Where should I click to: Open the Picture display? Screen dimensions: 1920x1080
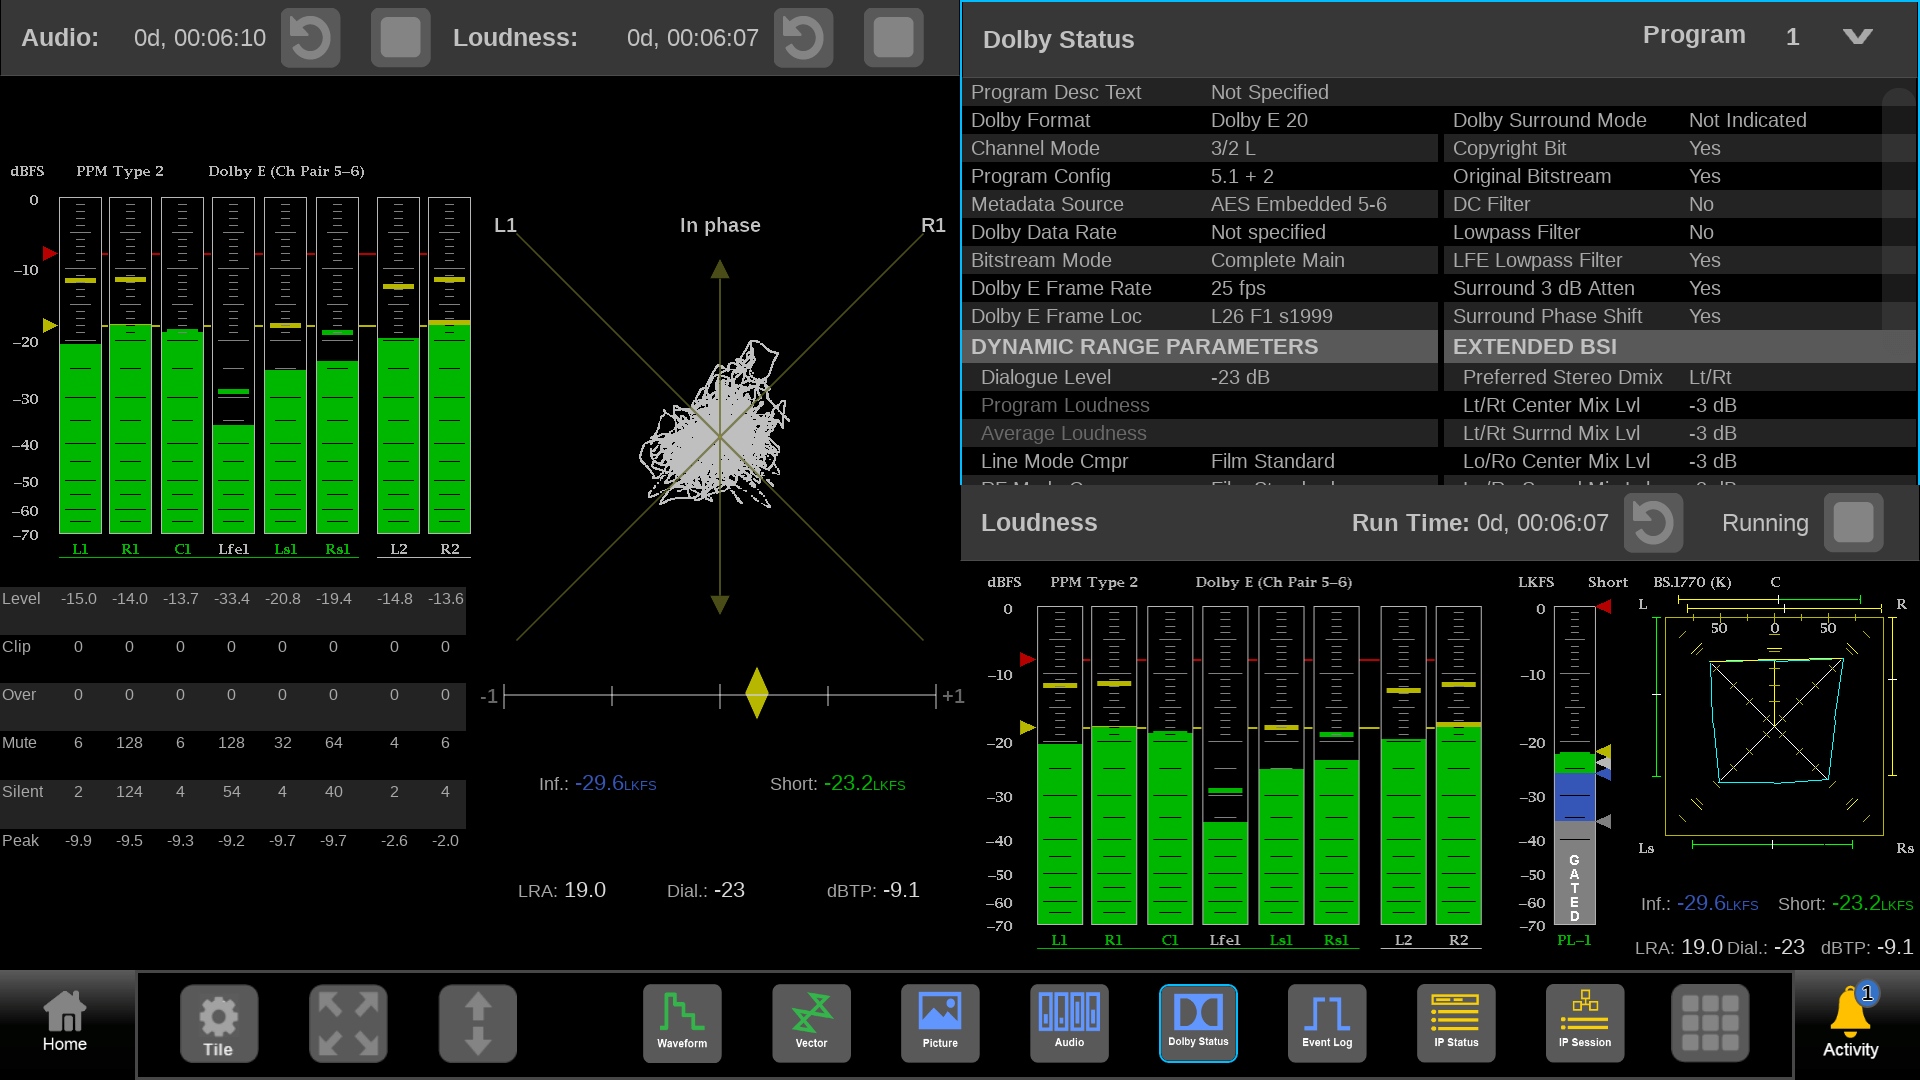click(x=940, y=1023)
